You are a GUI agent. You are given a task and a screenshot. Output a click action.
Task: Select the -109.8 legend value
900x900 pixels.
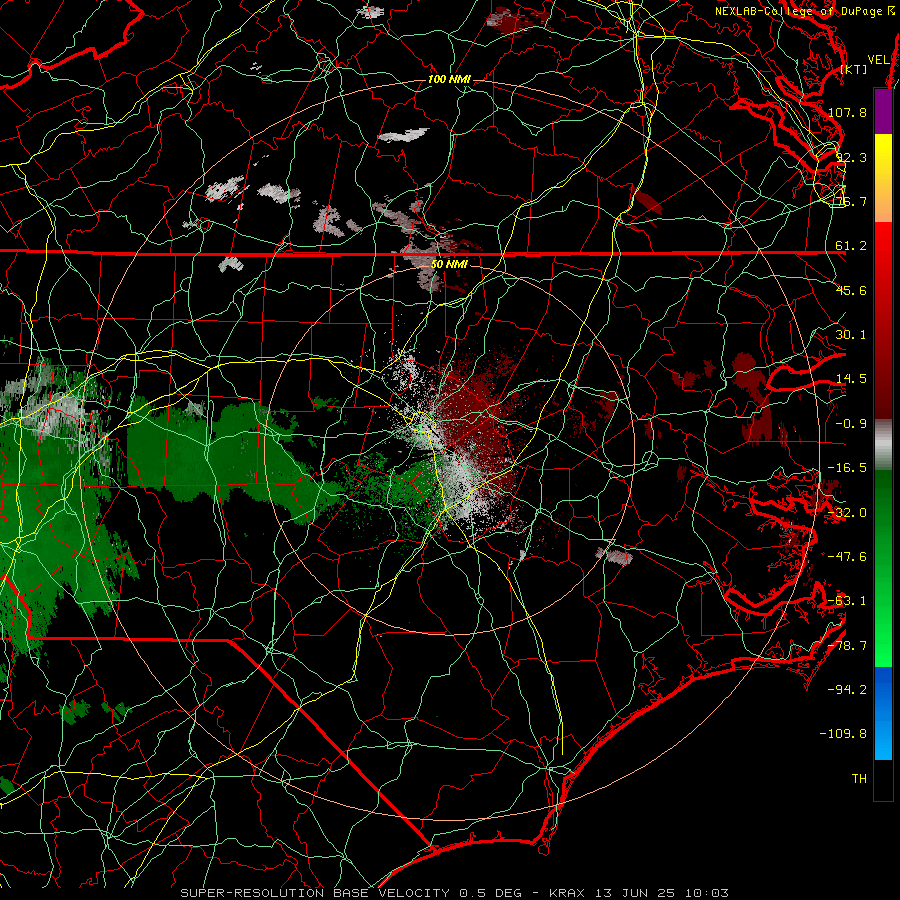pos(843,734)
